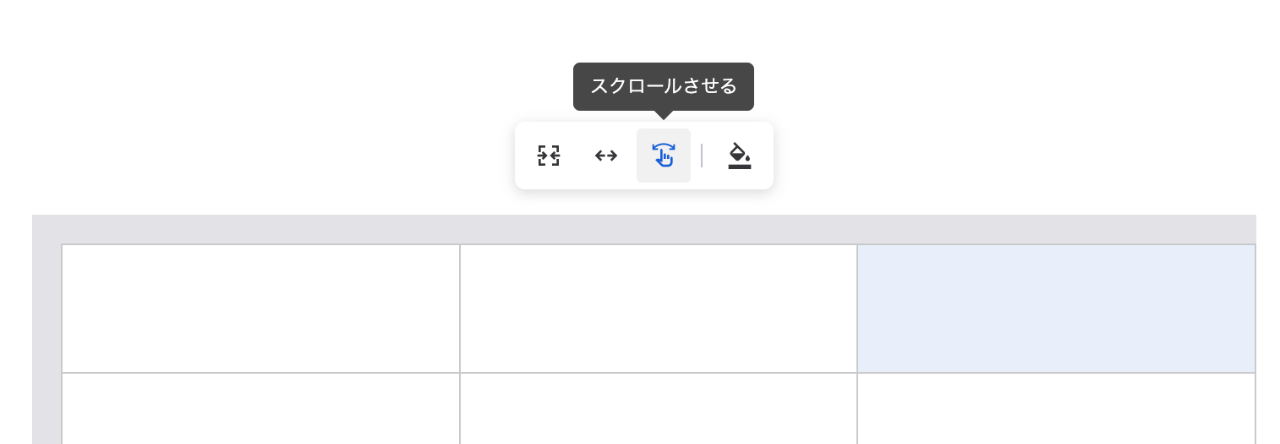
Task: Click the bottom-left table cell
Action: click(x=261, y=409)
